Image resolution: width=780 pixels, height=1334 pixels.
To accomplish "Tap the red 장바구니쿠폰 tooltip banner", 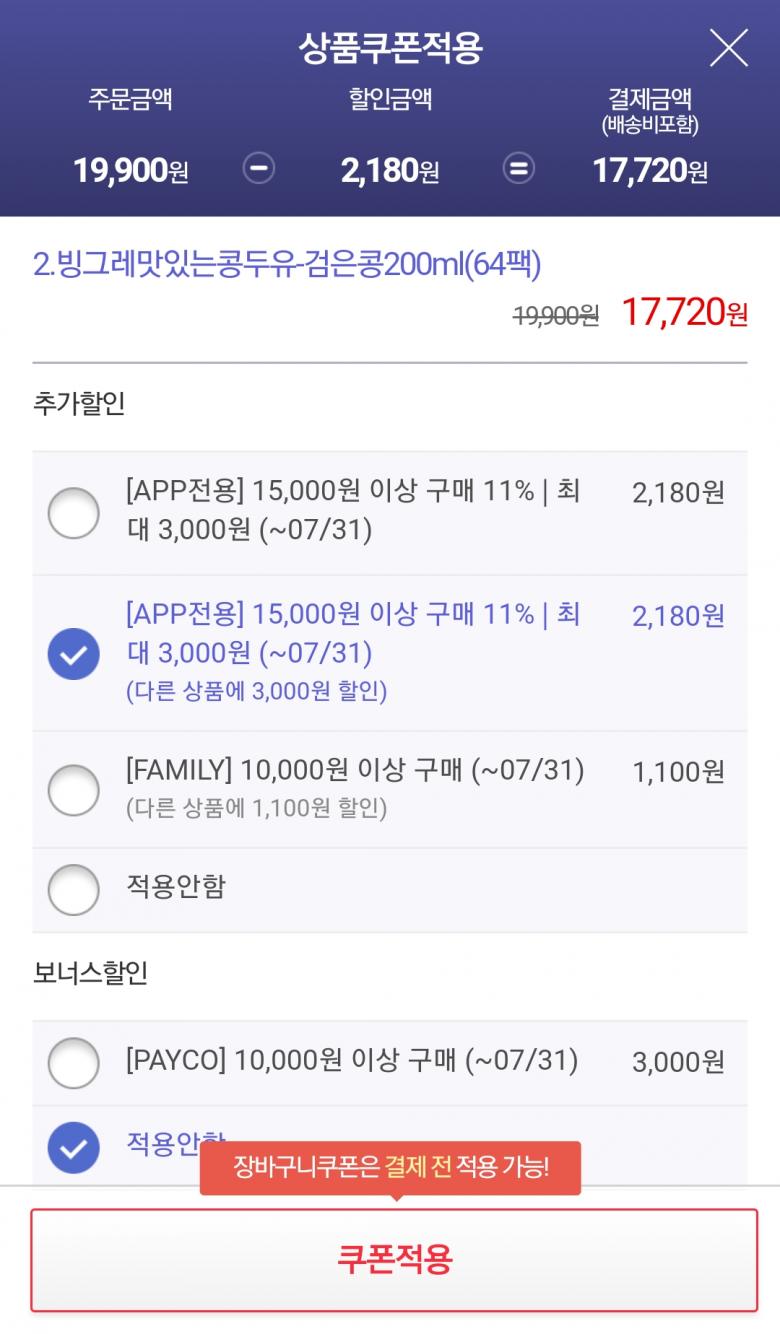I will tap(390, 1167).
